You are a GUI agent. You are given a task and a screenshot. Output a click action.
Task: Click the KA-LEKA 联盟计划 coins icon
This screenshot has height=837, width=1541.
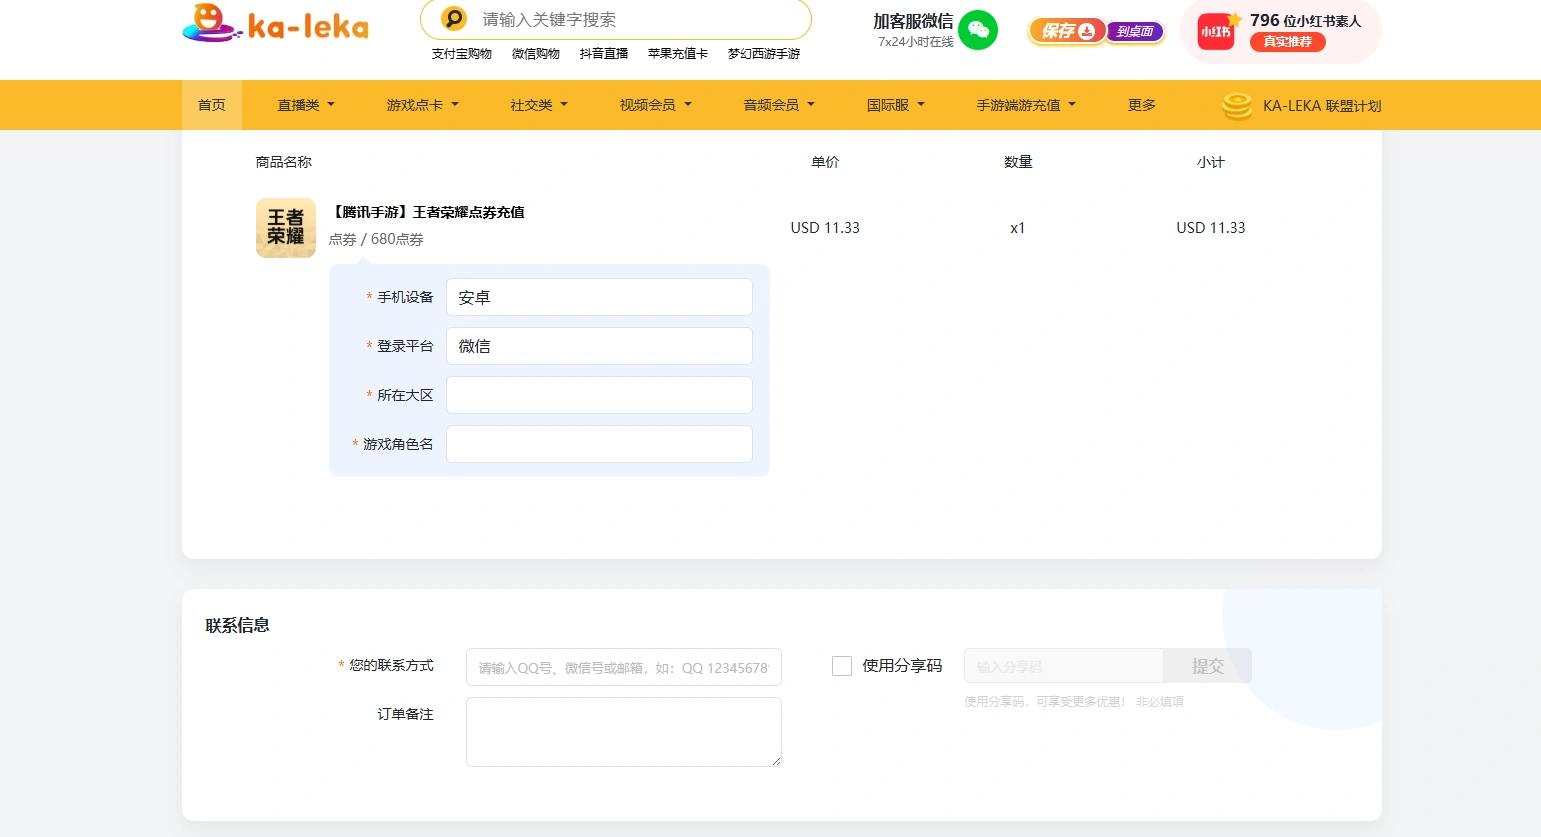pyautogui.click(x=1236, y=105)
